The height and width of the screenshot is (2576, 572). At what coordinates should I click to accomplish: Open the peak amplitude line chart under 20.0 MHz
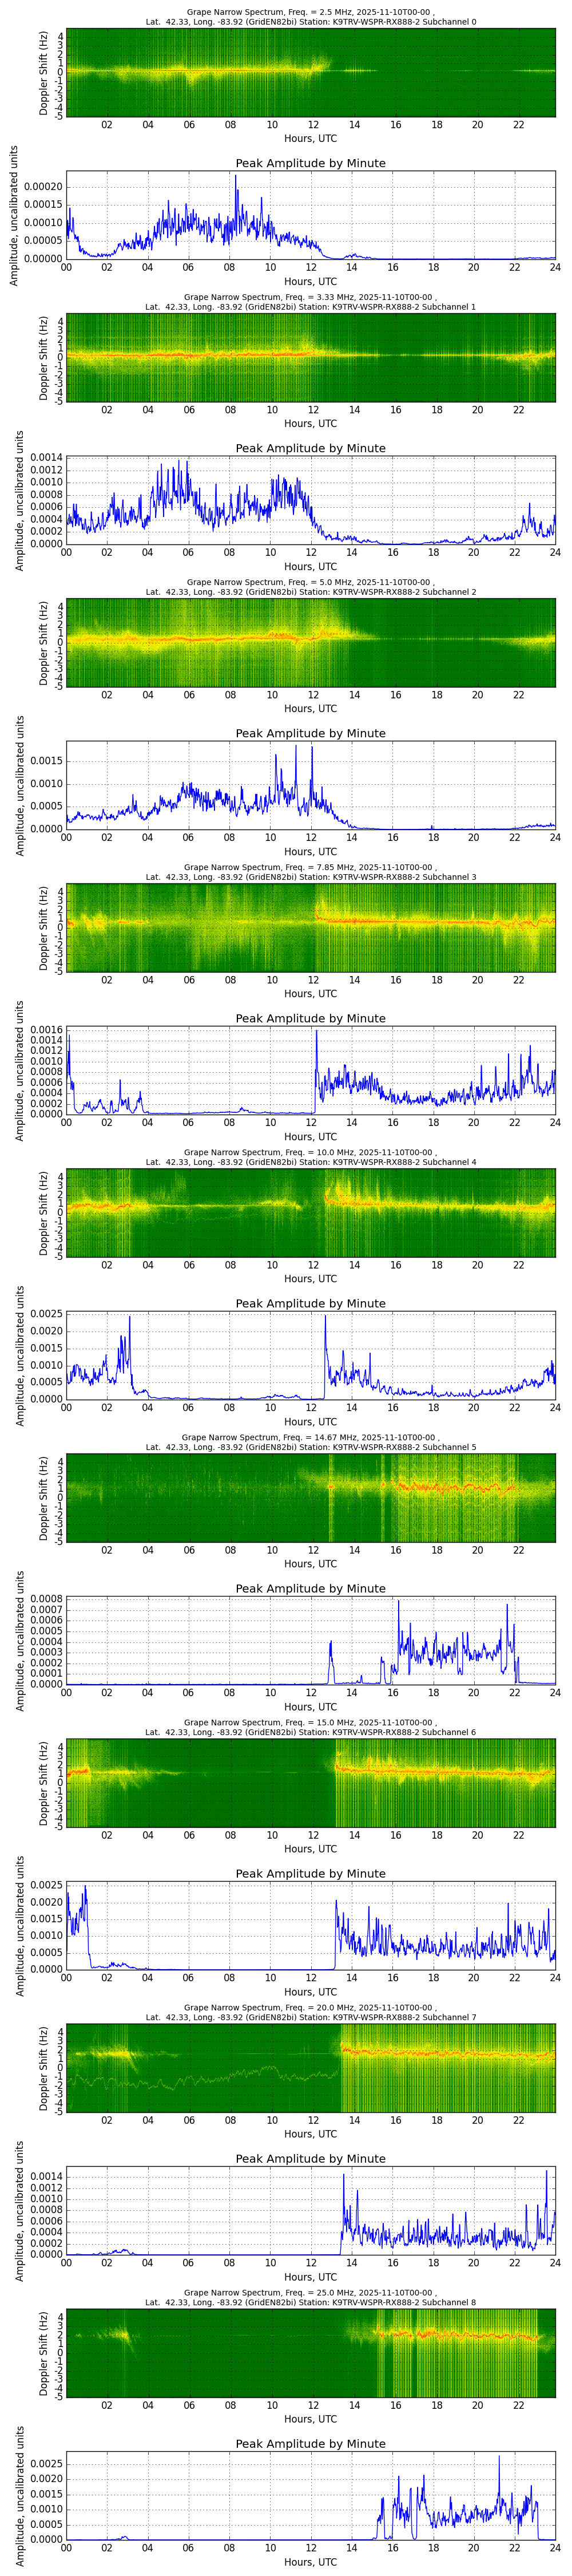click(311, 2210)
